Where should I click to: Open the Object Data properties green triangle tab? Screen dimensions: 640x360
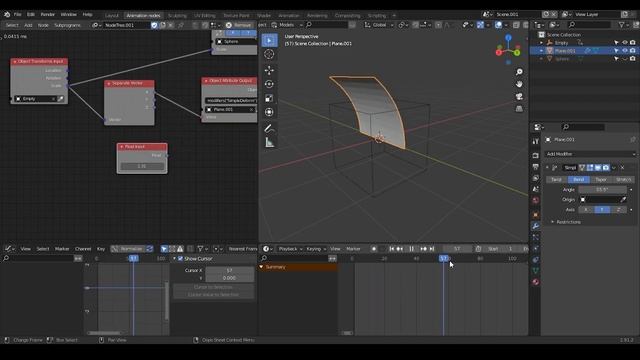point(536,271)
